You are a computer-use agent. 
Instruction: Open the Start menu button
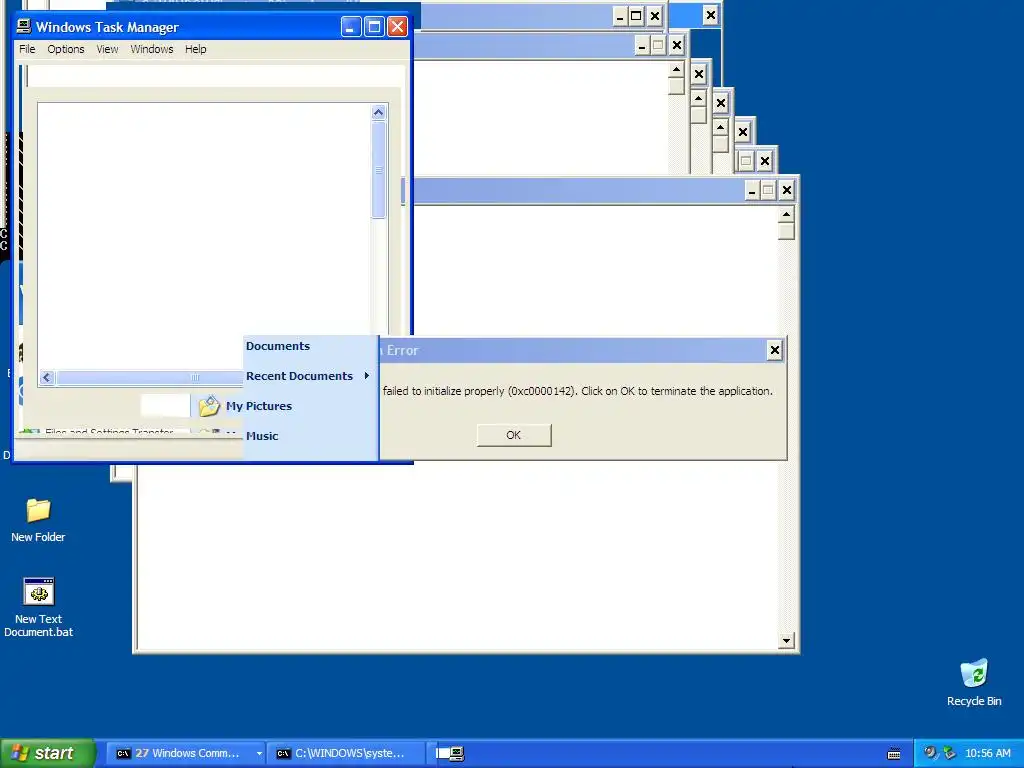pyautogui.click(x=48, y=753)
